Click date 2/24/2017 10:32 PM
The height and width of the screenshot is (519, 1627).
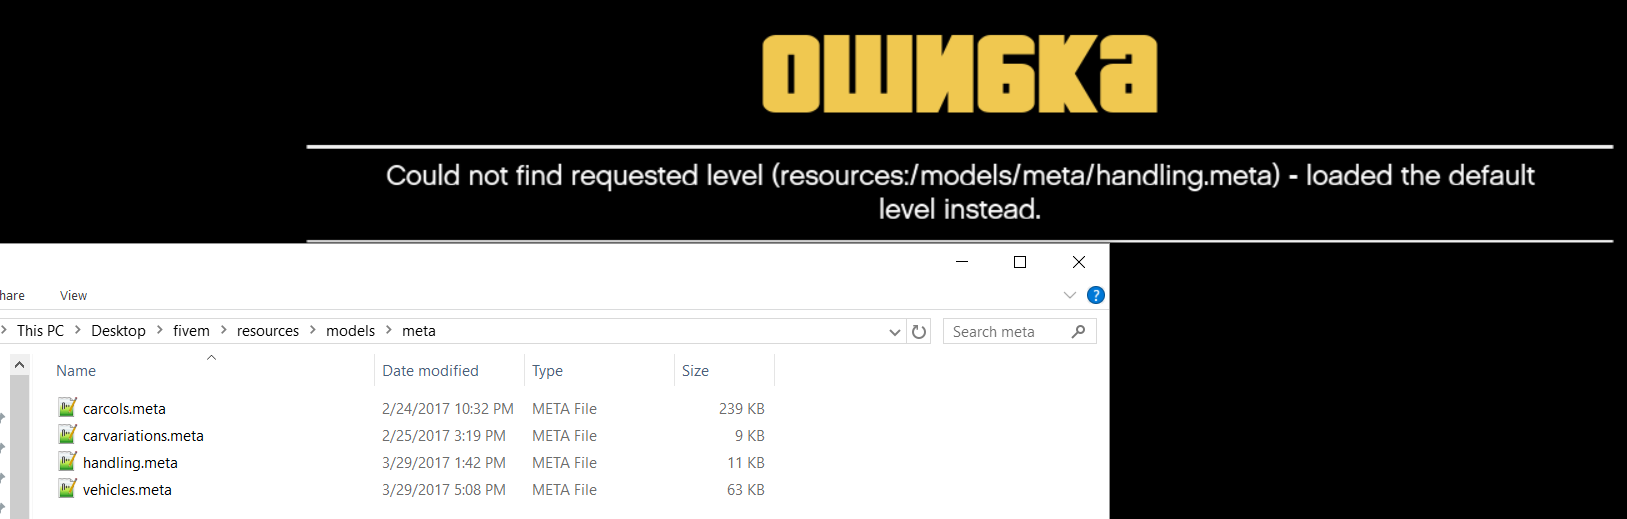point(448,408)
